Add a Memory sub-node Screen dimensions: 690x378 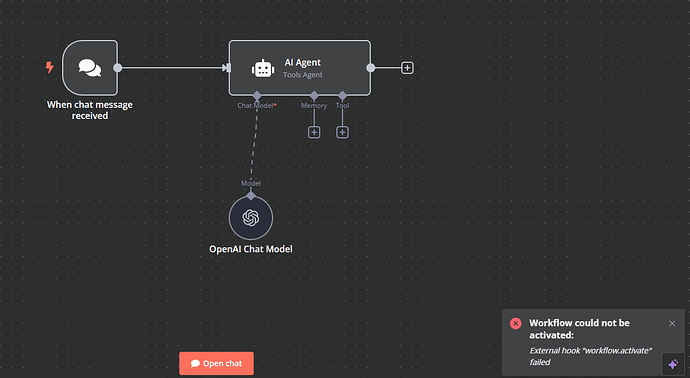314,132
